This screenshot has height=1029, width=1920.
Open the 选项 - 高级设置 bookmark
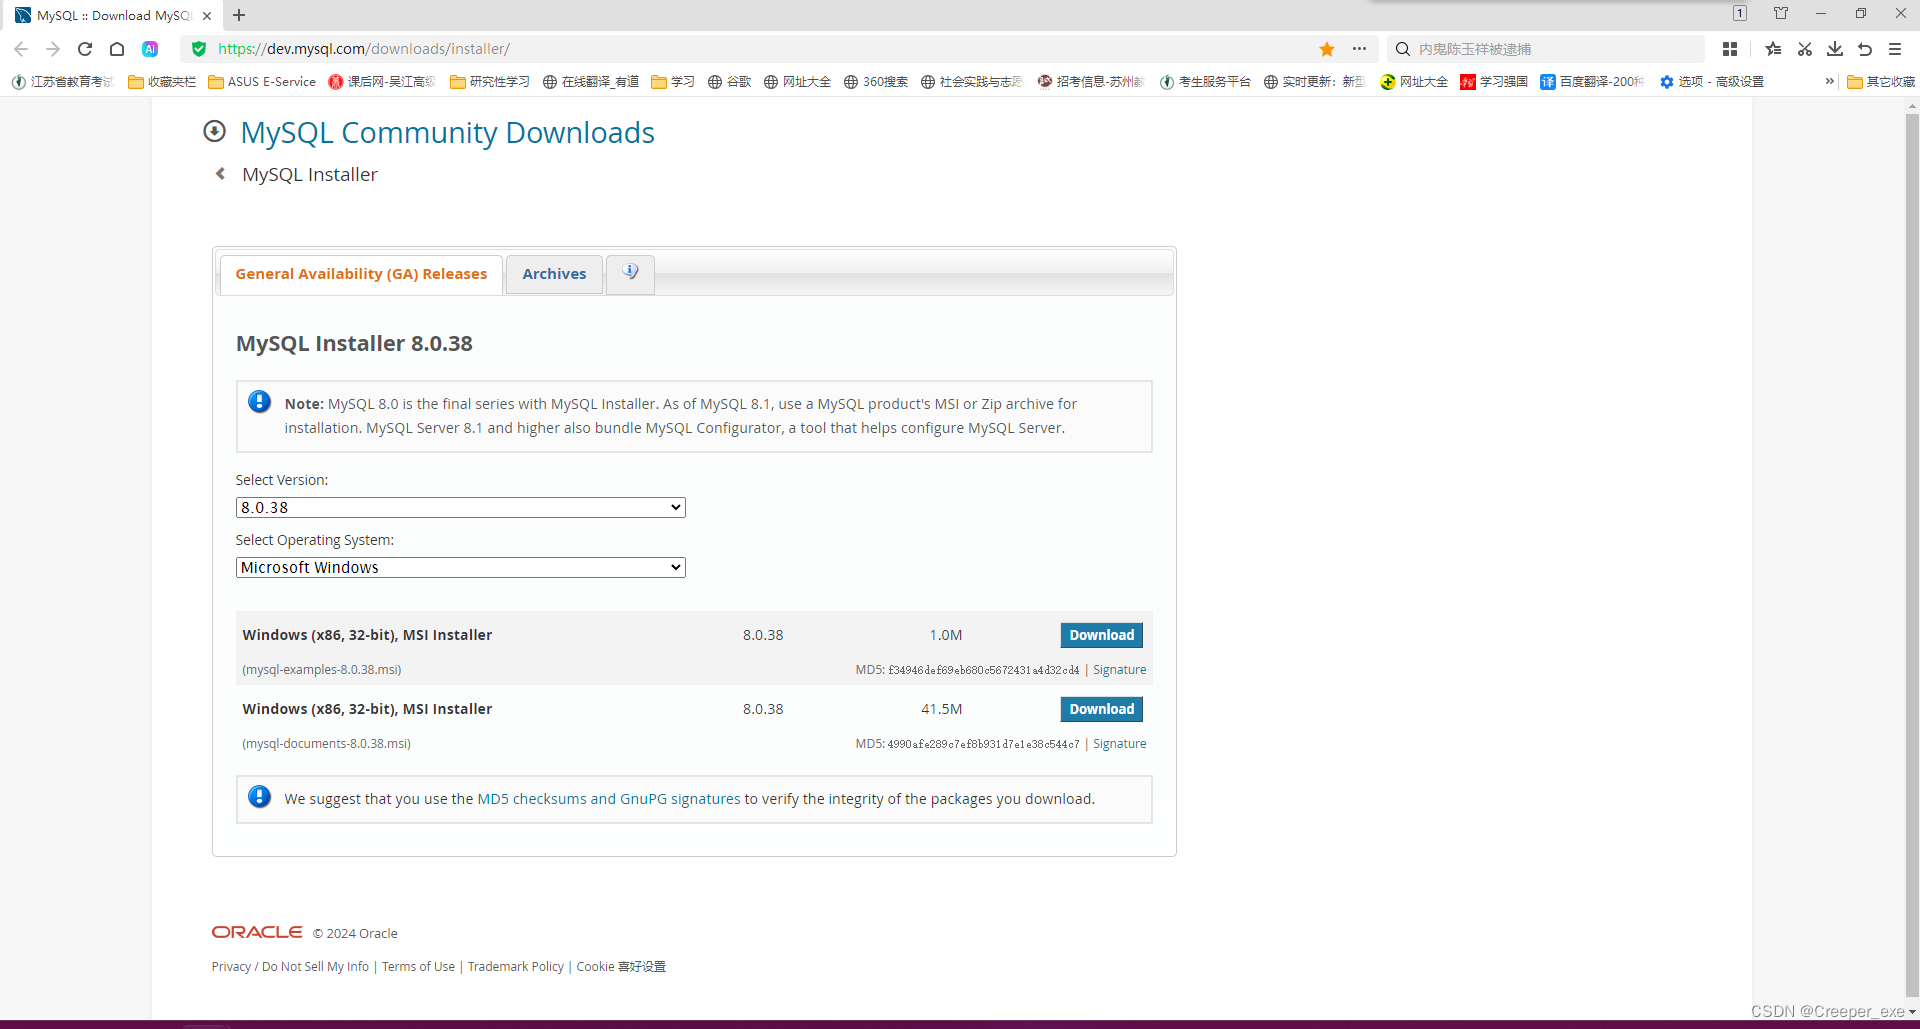coord(1711,82)
